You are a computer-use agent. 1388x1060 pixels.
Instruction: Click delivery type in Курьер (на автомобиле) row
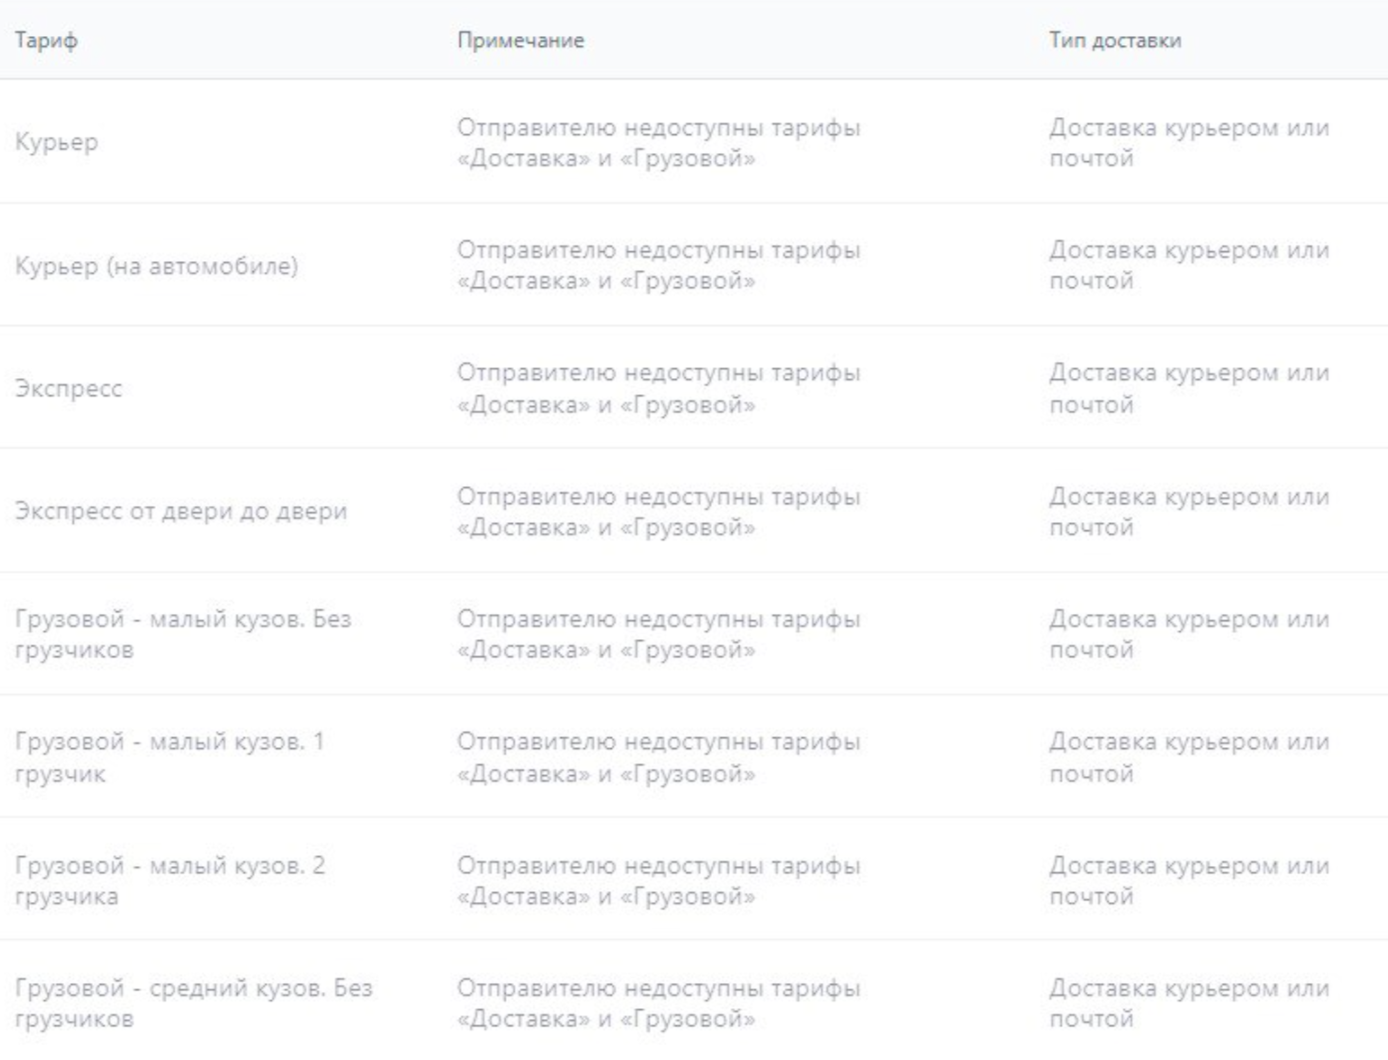coord(1189,265)
